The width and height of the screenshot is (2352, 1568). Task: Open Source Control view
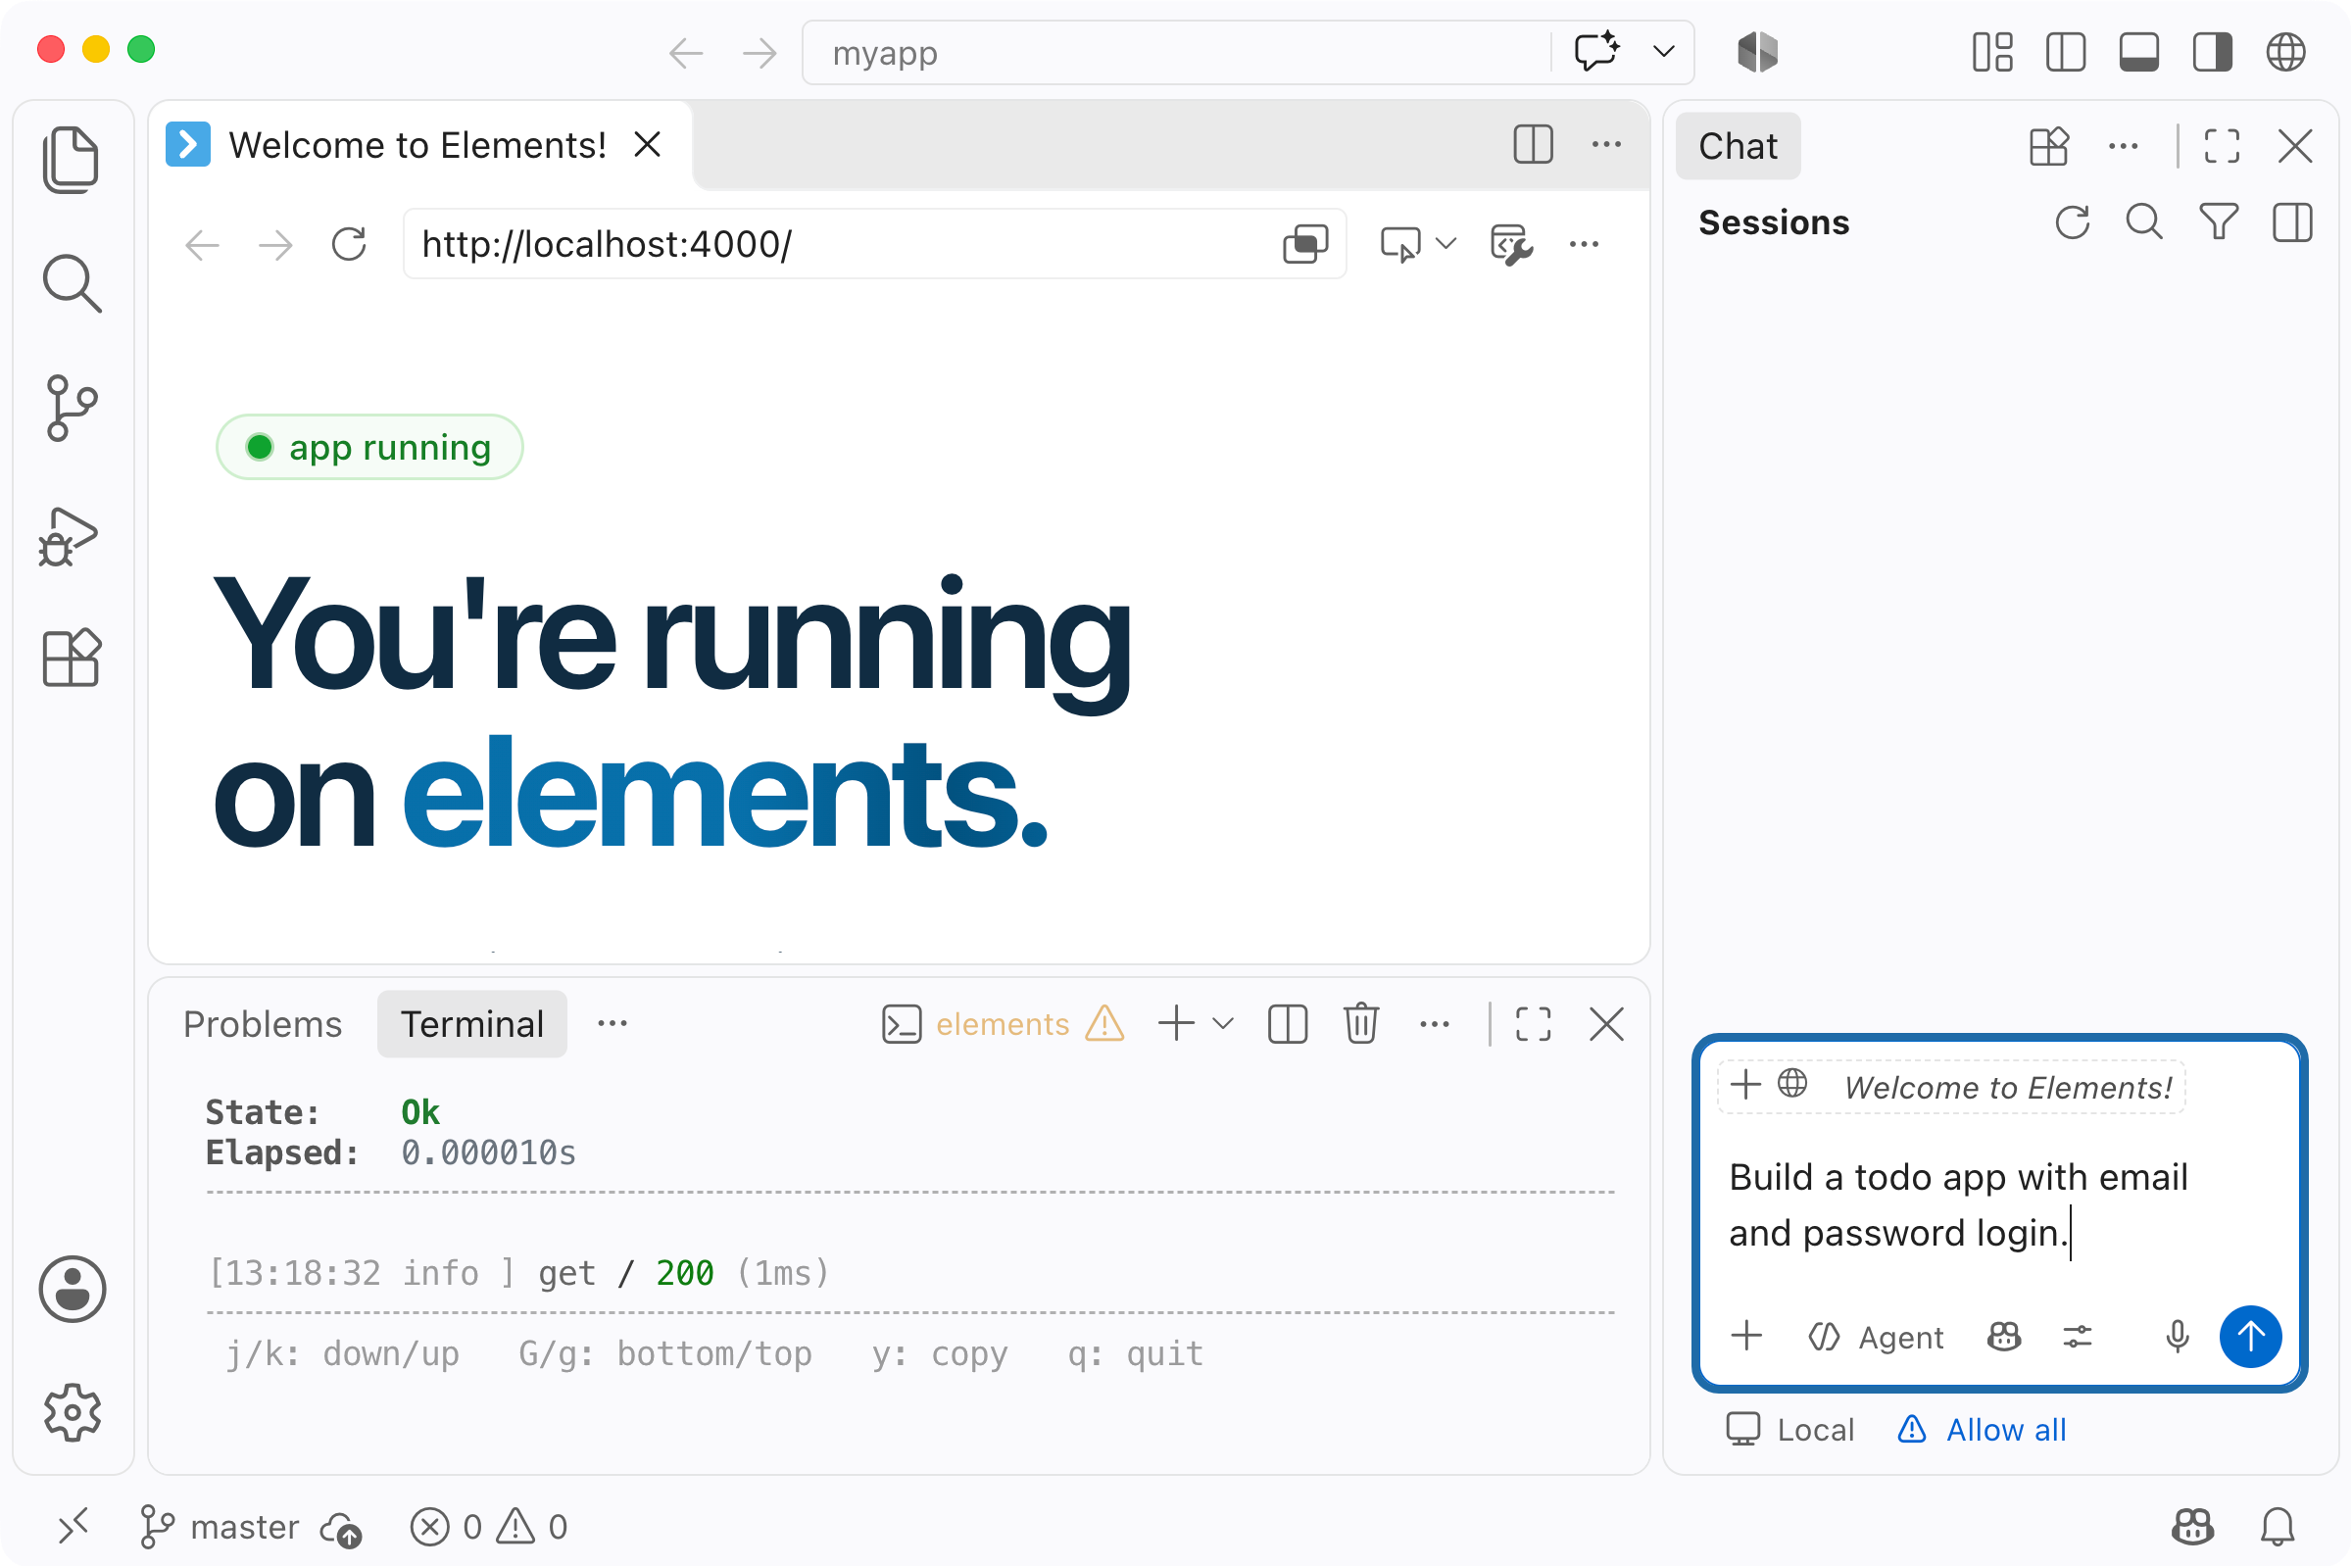pos(71,408)
